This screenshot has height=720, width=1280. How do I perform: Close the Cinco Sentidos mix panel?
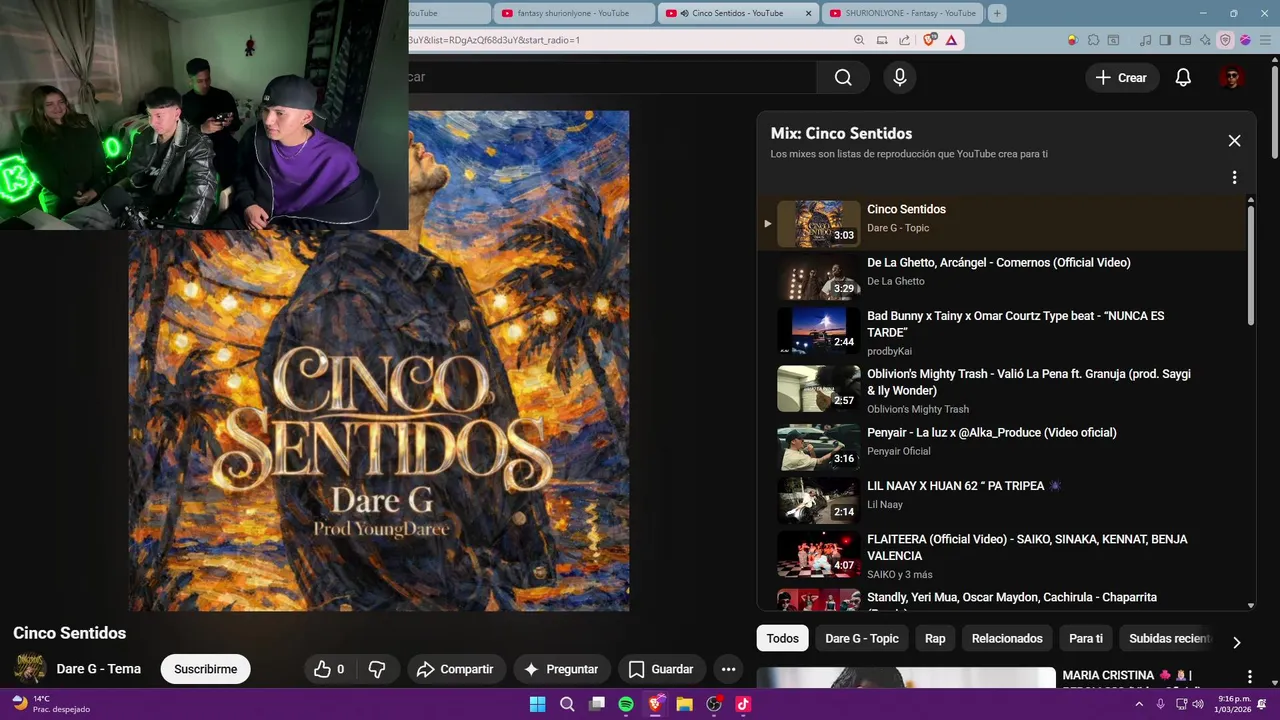(x=1234, y=141)
